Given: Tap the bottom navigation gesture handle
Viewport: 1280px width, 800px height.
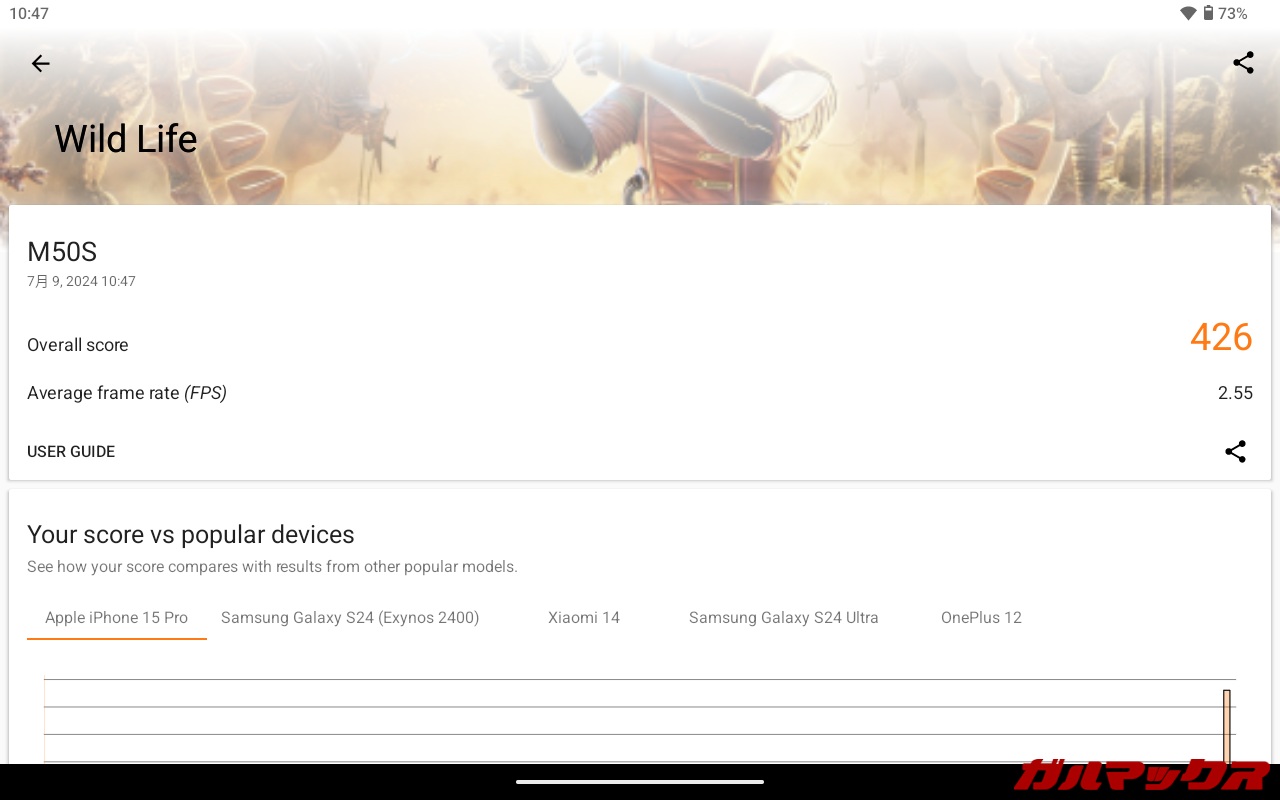Looking at the screenshot, I should point(640,782).
